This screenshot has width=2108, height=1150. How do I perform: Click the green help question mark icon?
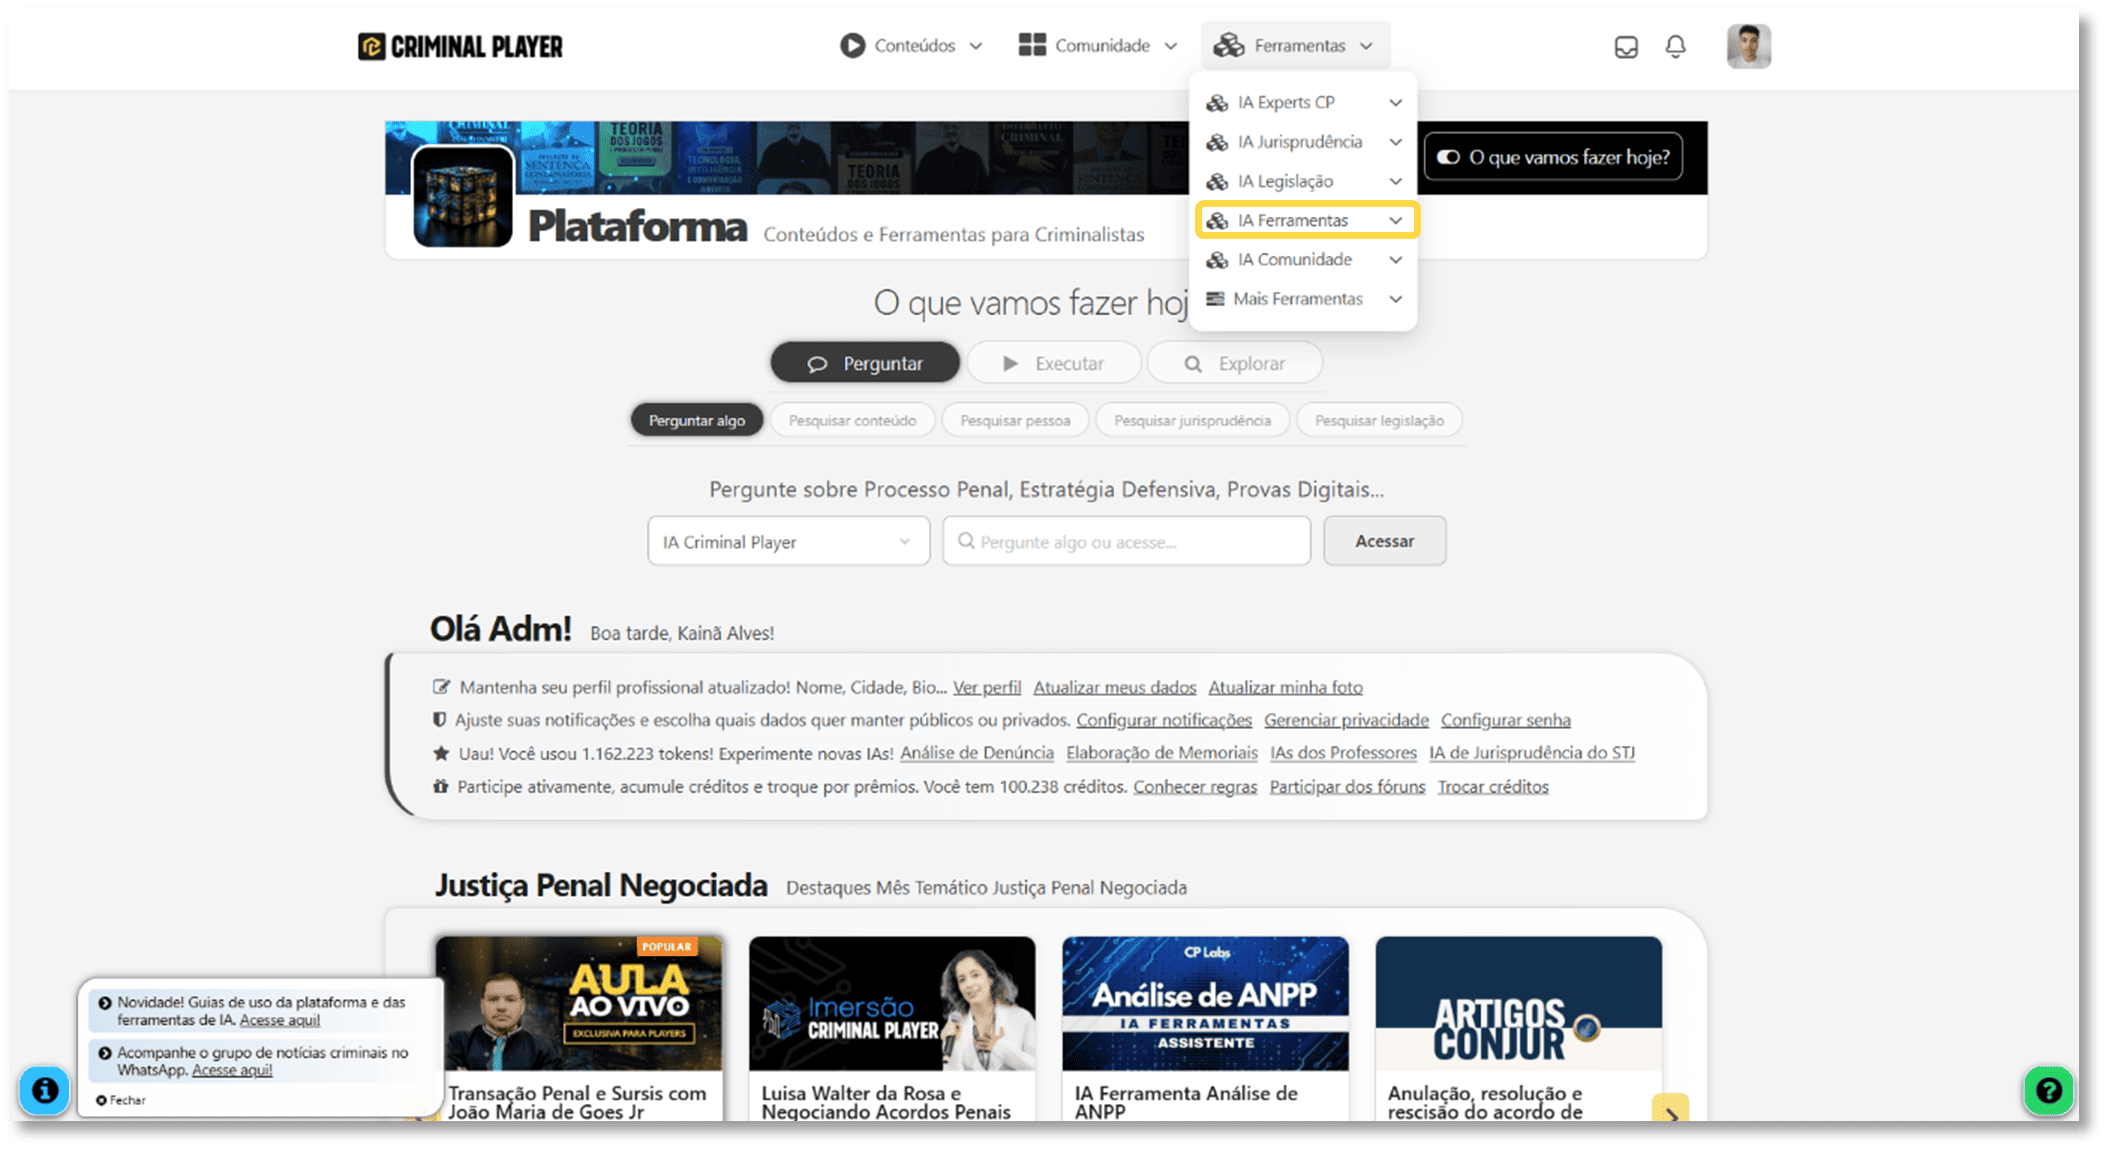click(x=2048, y=1090)
